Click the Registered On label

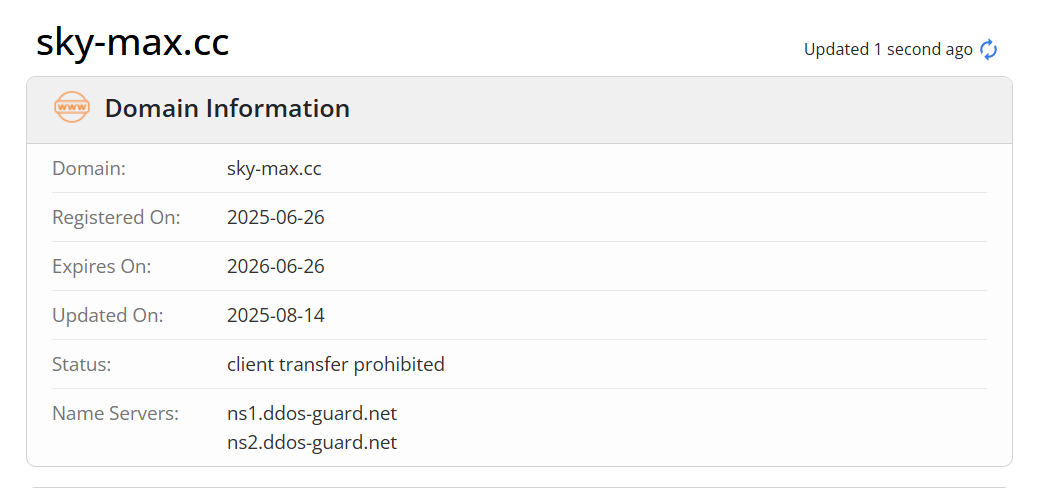[x=116, y=217]
